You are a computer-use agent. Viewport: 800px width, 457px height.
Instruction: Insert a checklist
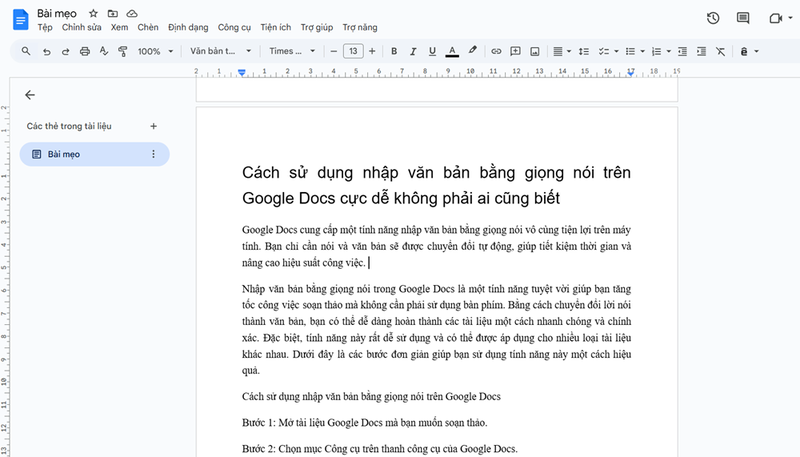tap(604, 51)
